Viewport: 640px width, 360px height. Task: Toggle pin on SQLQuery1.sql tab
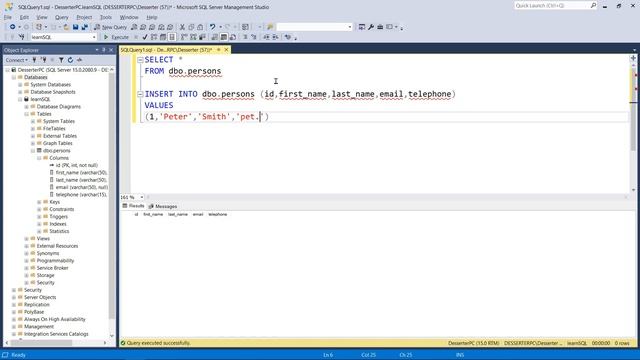[218, 50]
